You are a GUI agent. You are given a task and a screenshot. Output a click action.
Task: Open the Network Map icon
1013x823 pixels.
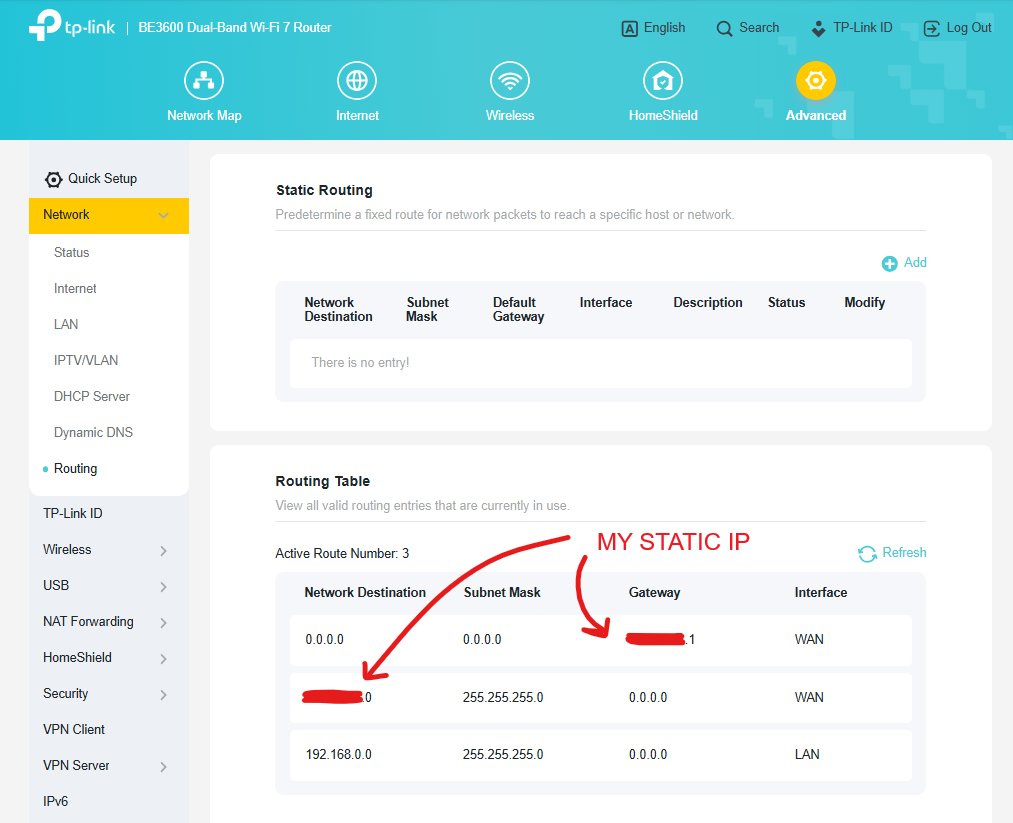click(x=204, y=81)
